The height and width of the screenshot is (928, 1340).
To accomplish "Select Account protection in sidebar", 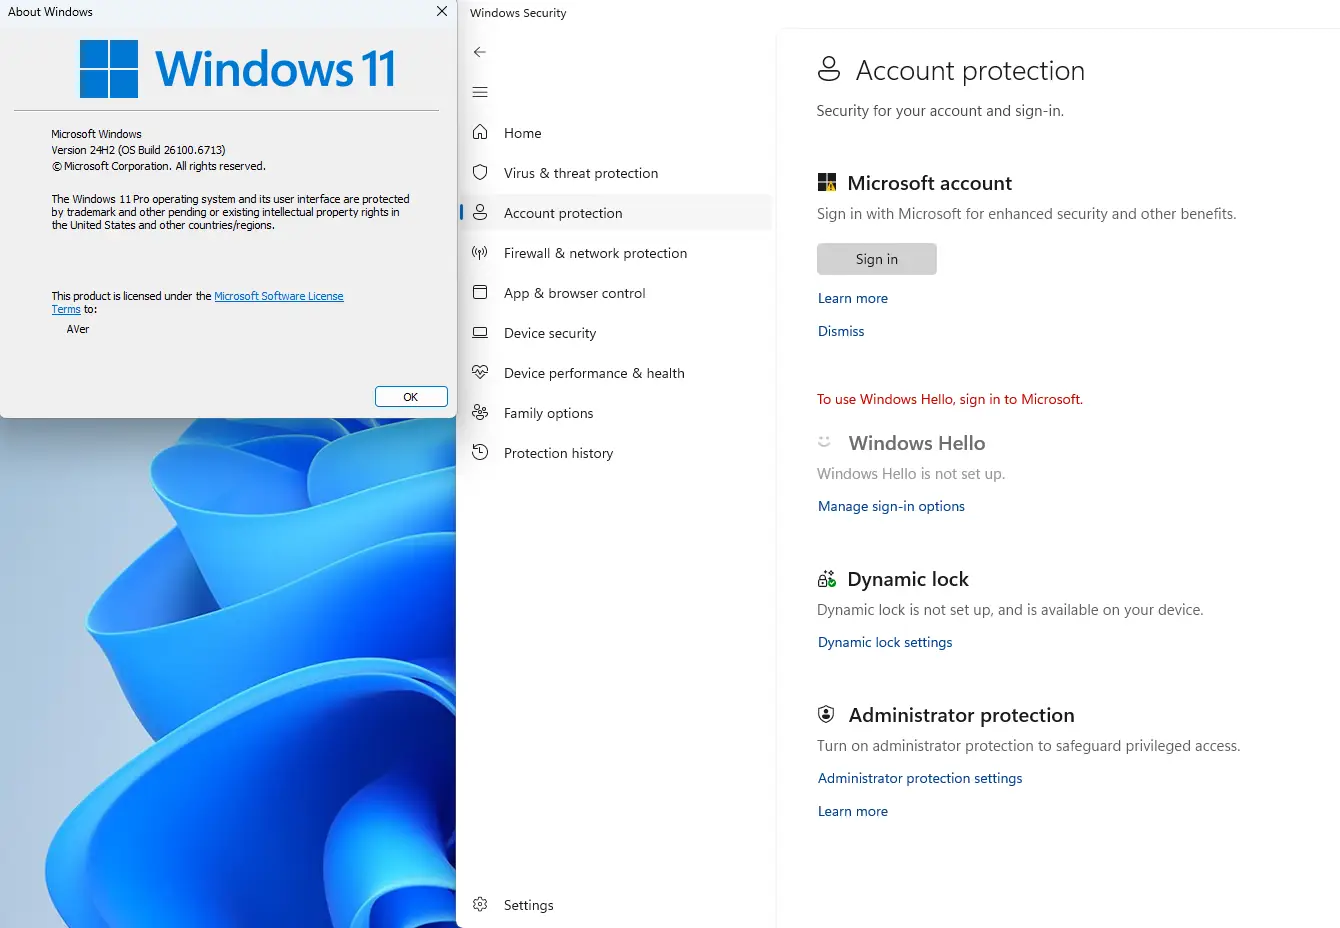I will 615,213.
